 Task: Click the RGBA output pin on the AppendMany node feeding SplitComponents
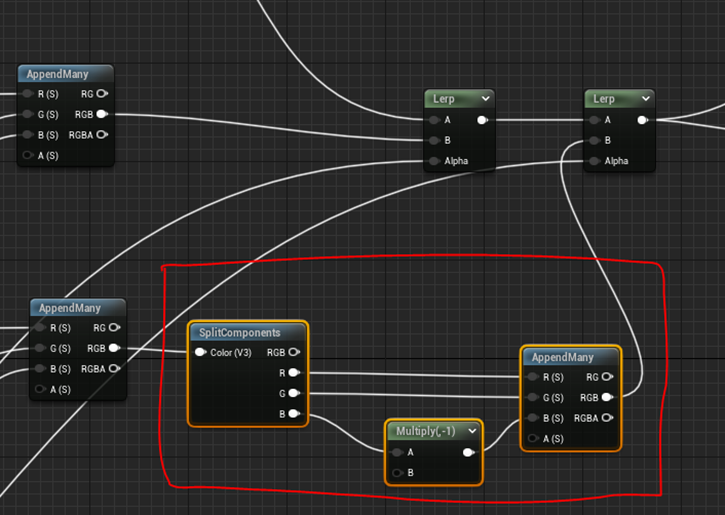[114, 368]
